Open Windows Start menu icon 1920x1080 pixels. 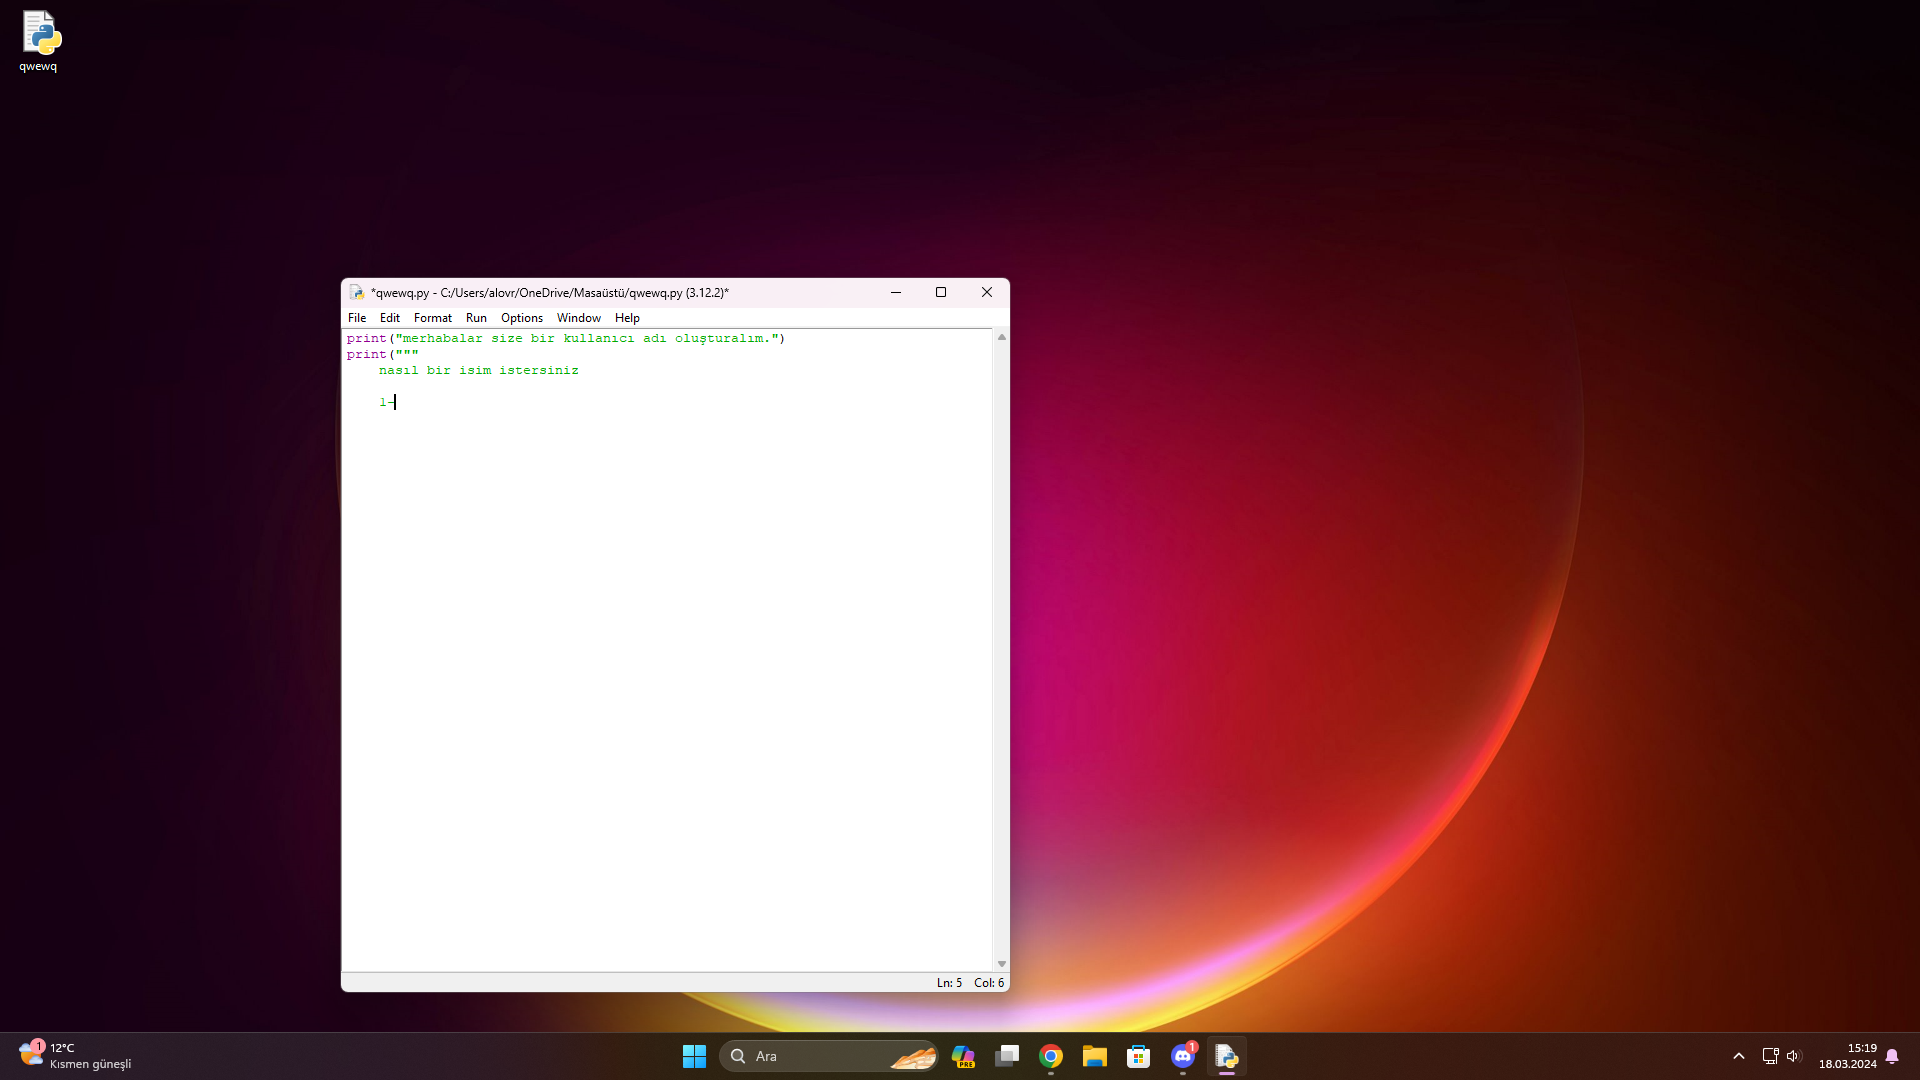coord(694,1056)
